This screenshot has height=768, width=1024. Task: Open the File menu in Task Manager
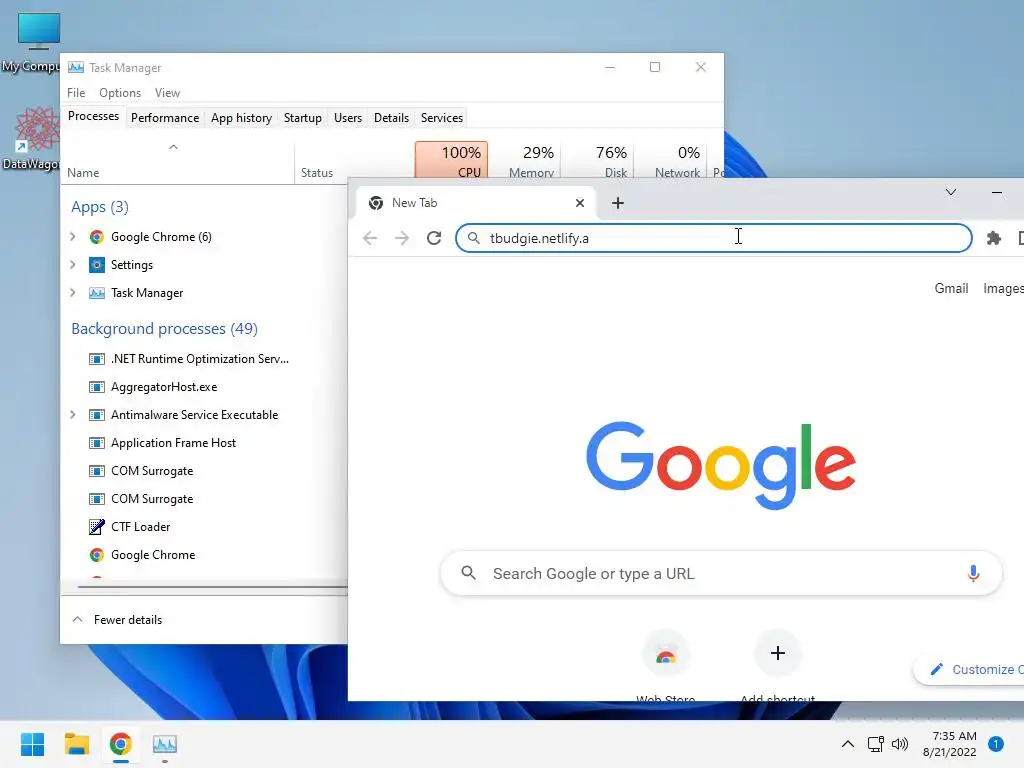click(76, 93)
